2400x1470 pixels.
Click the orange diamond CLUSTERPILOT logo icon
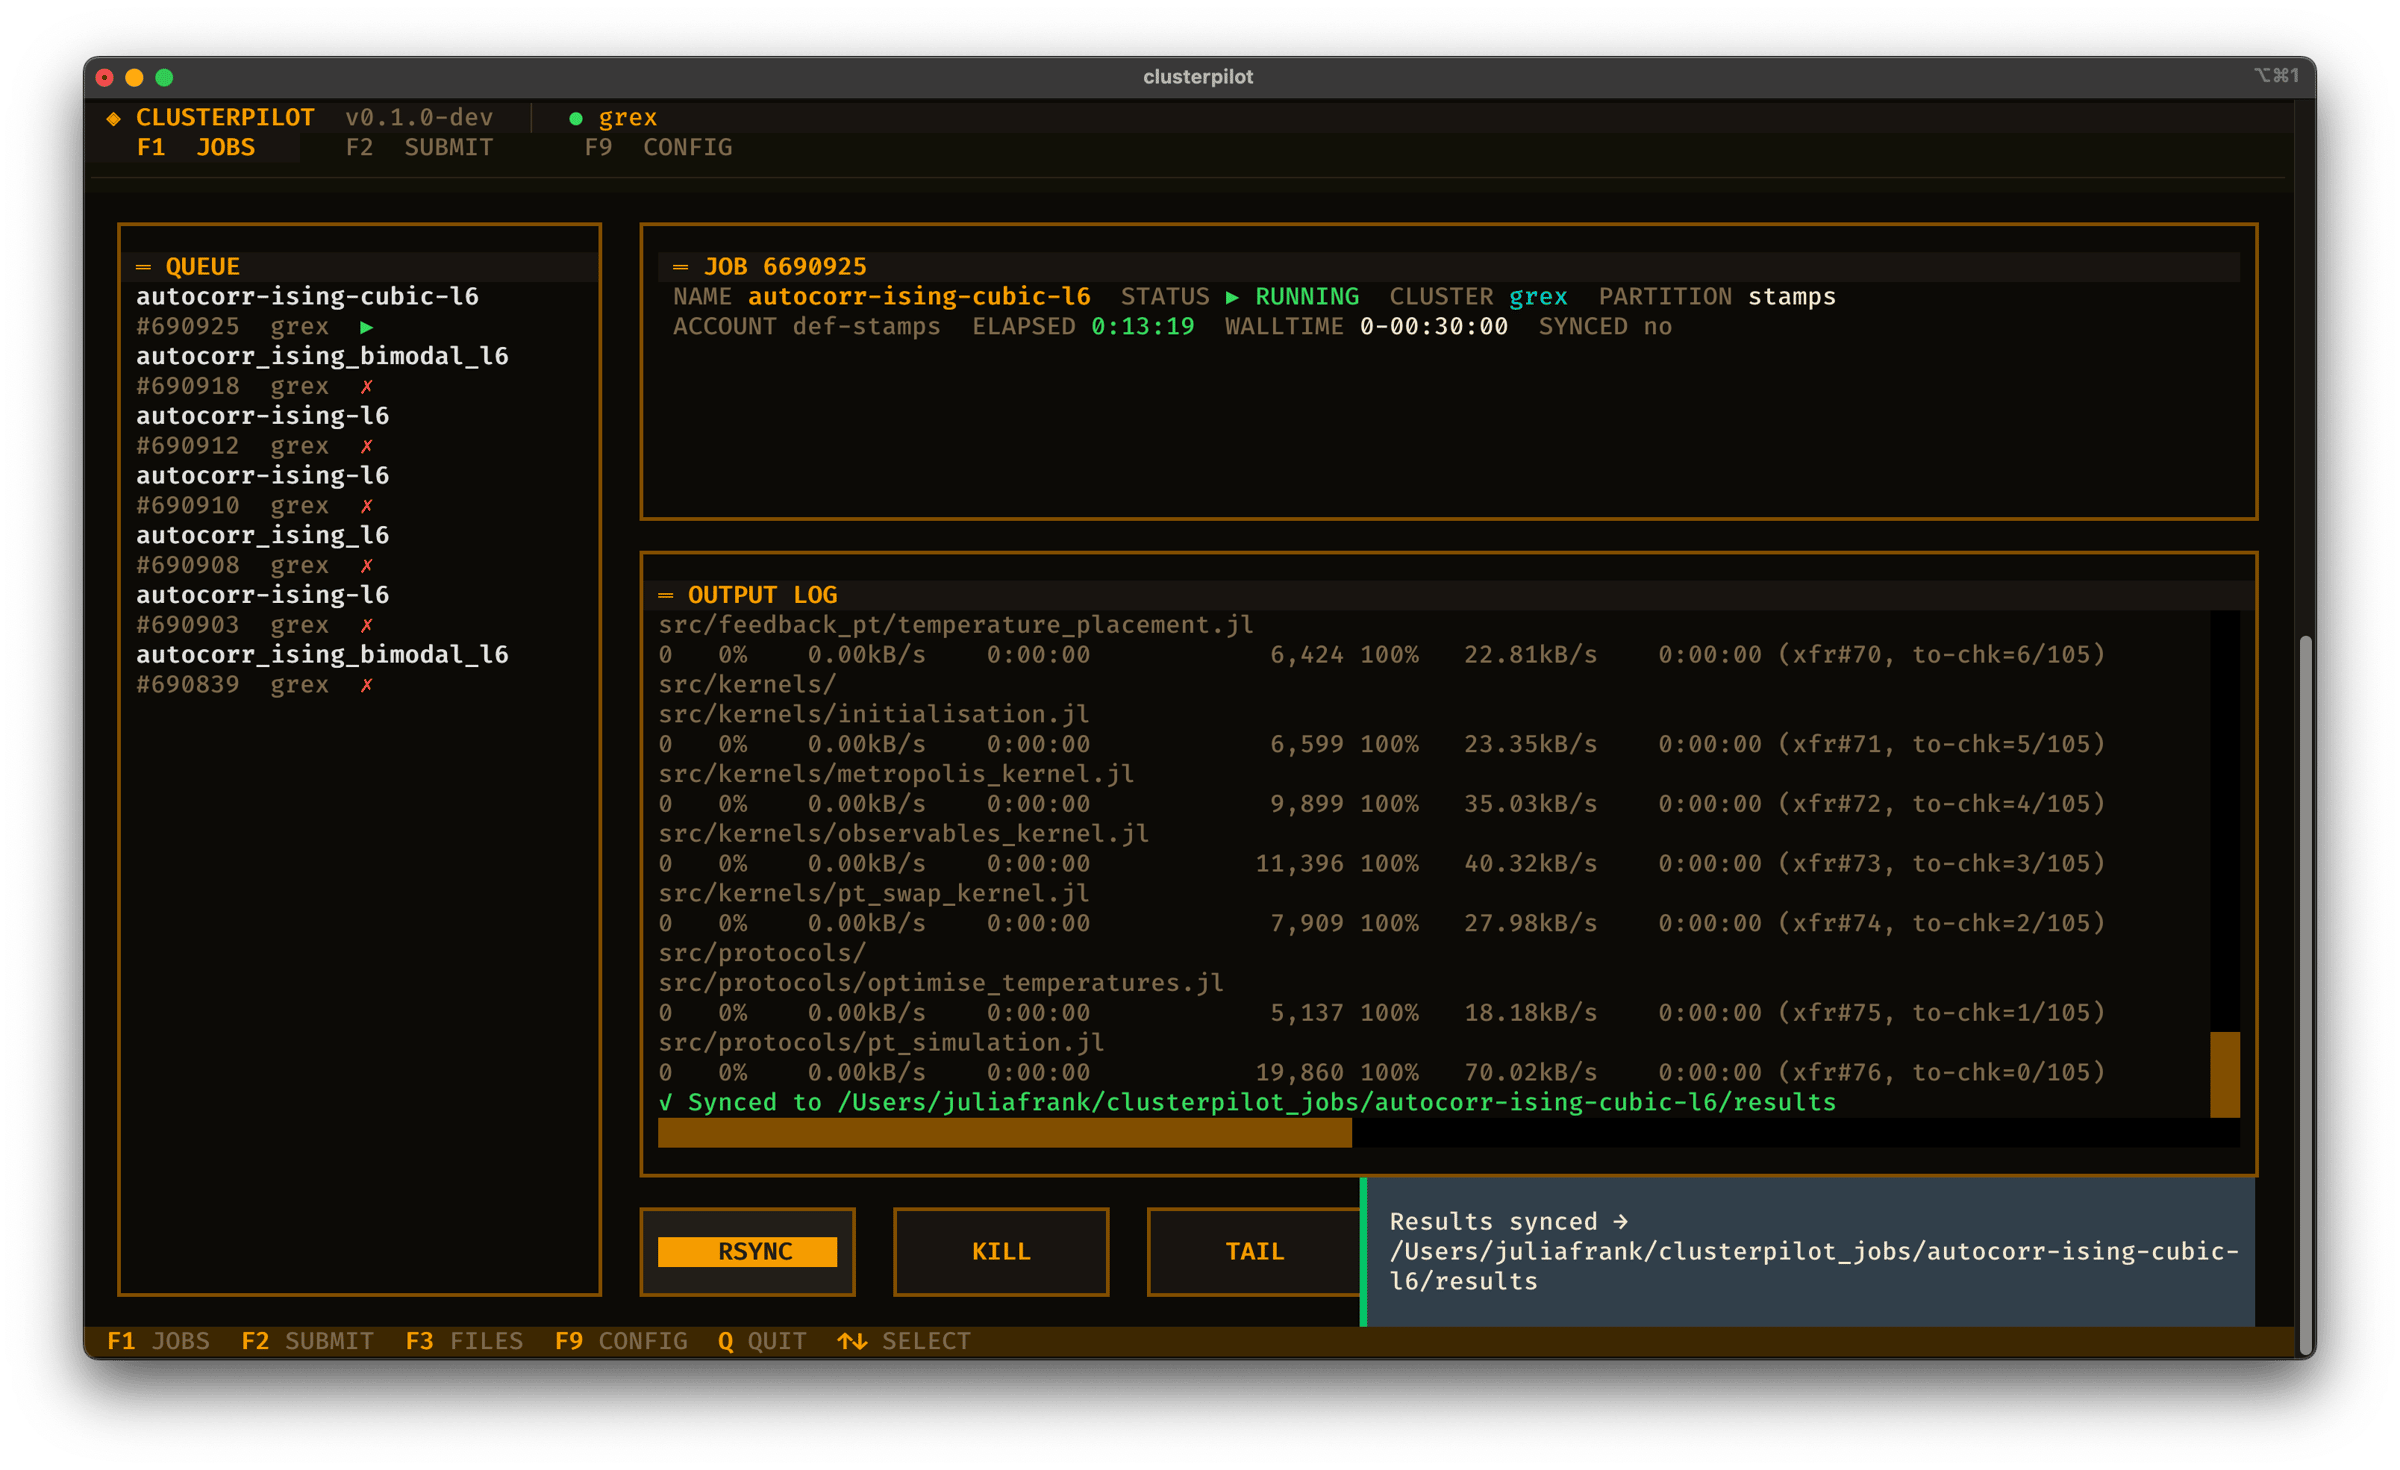click(x=113, y=118)
